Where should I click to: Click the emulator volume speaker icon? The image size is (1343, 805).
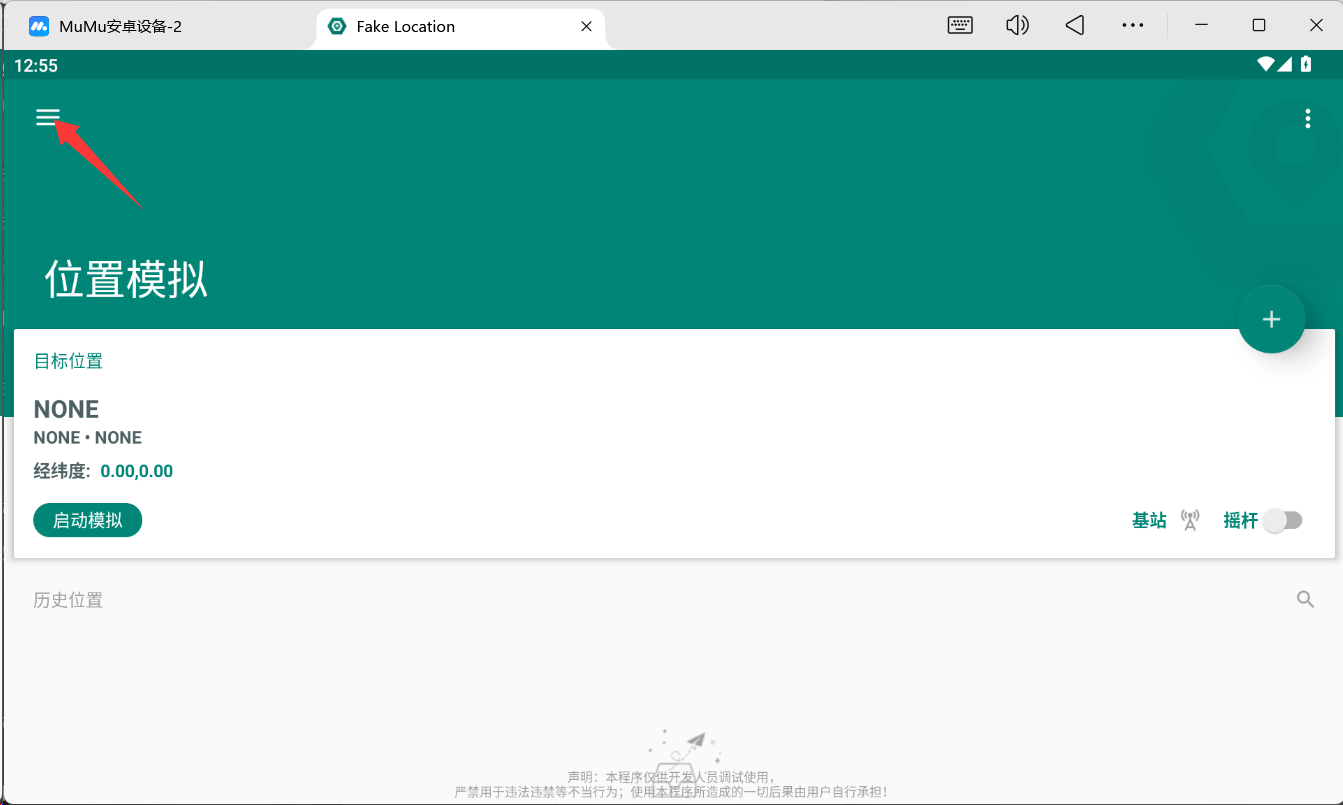click(1017, 26)
